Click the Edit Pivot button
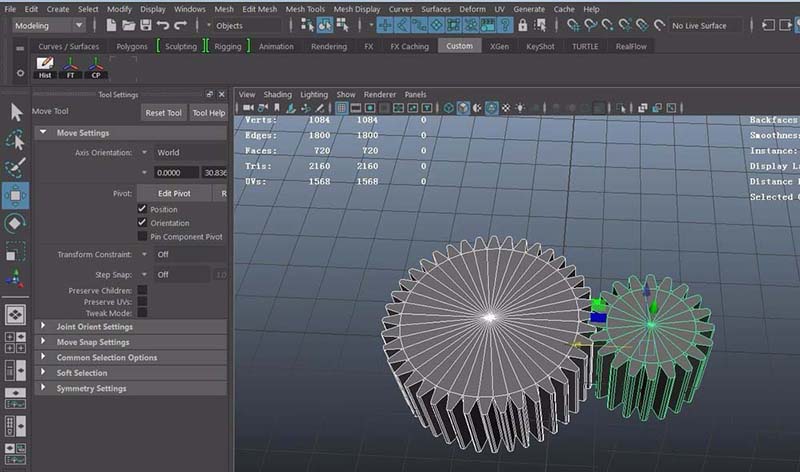 pos(174,193)
